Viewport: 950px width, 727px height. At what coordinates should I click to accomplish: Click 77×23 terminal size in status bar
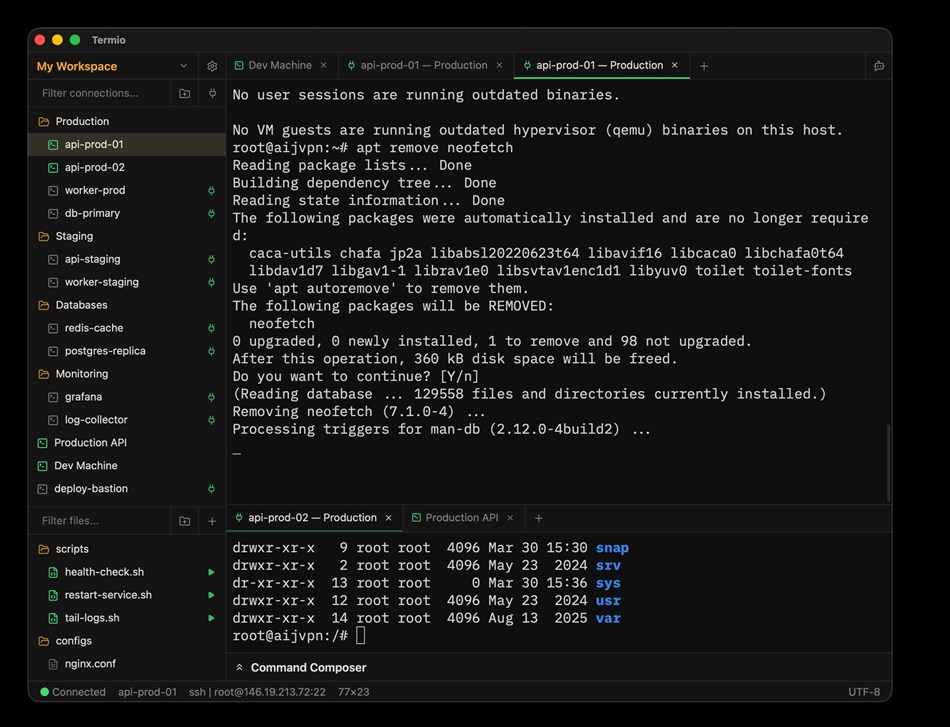pos(353,692)
